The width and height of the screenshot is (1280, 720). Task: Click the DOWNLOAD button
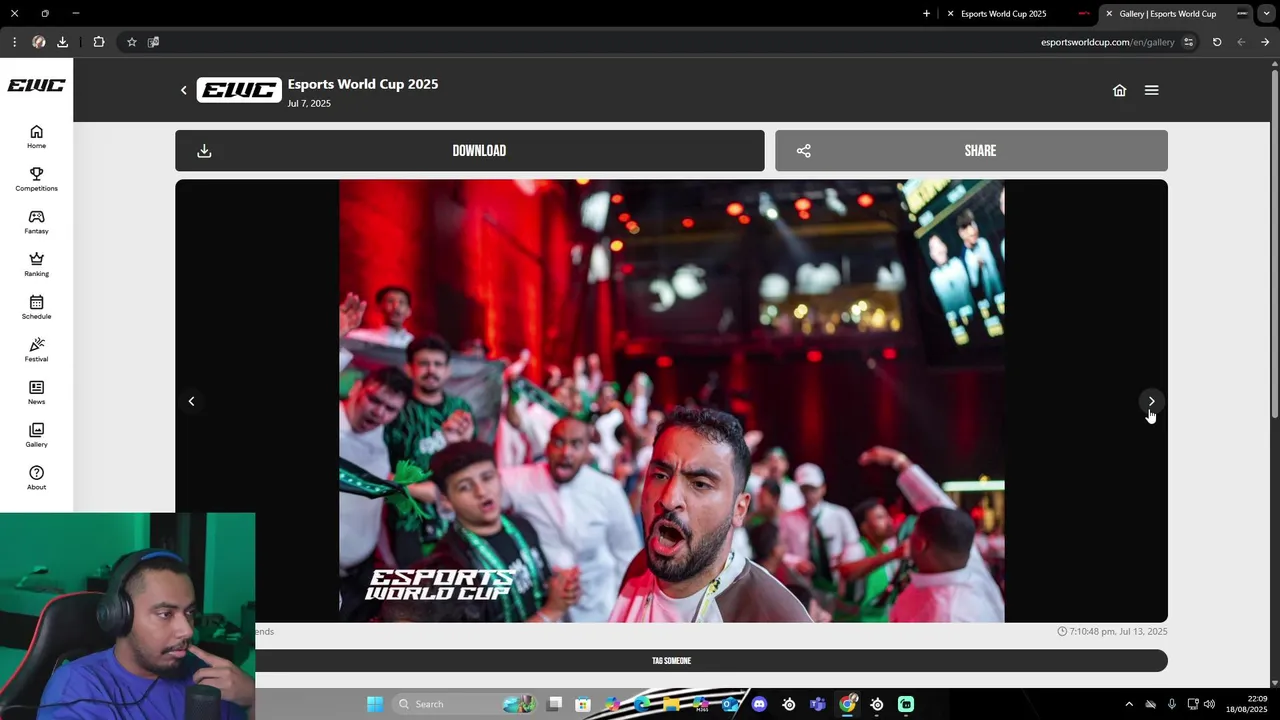(470, 151)
